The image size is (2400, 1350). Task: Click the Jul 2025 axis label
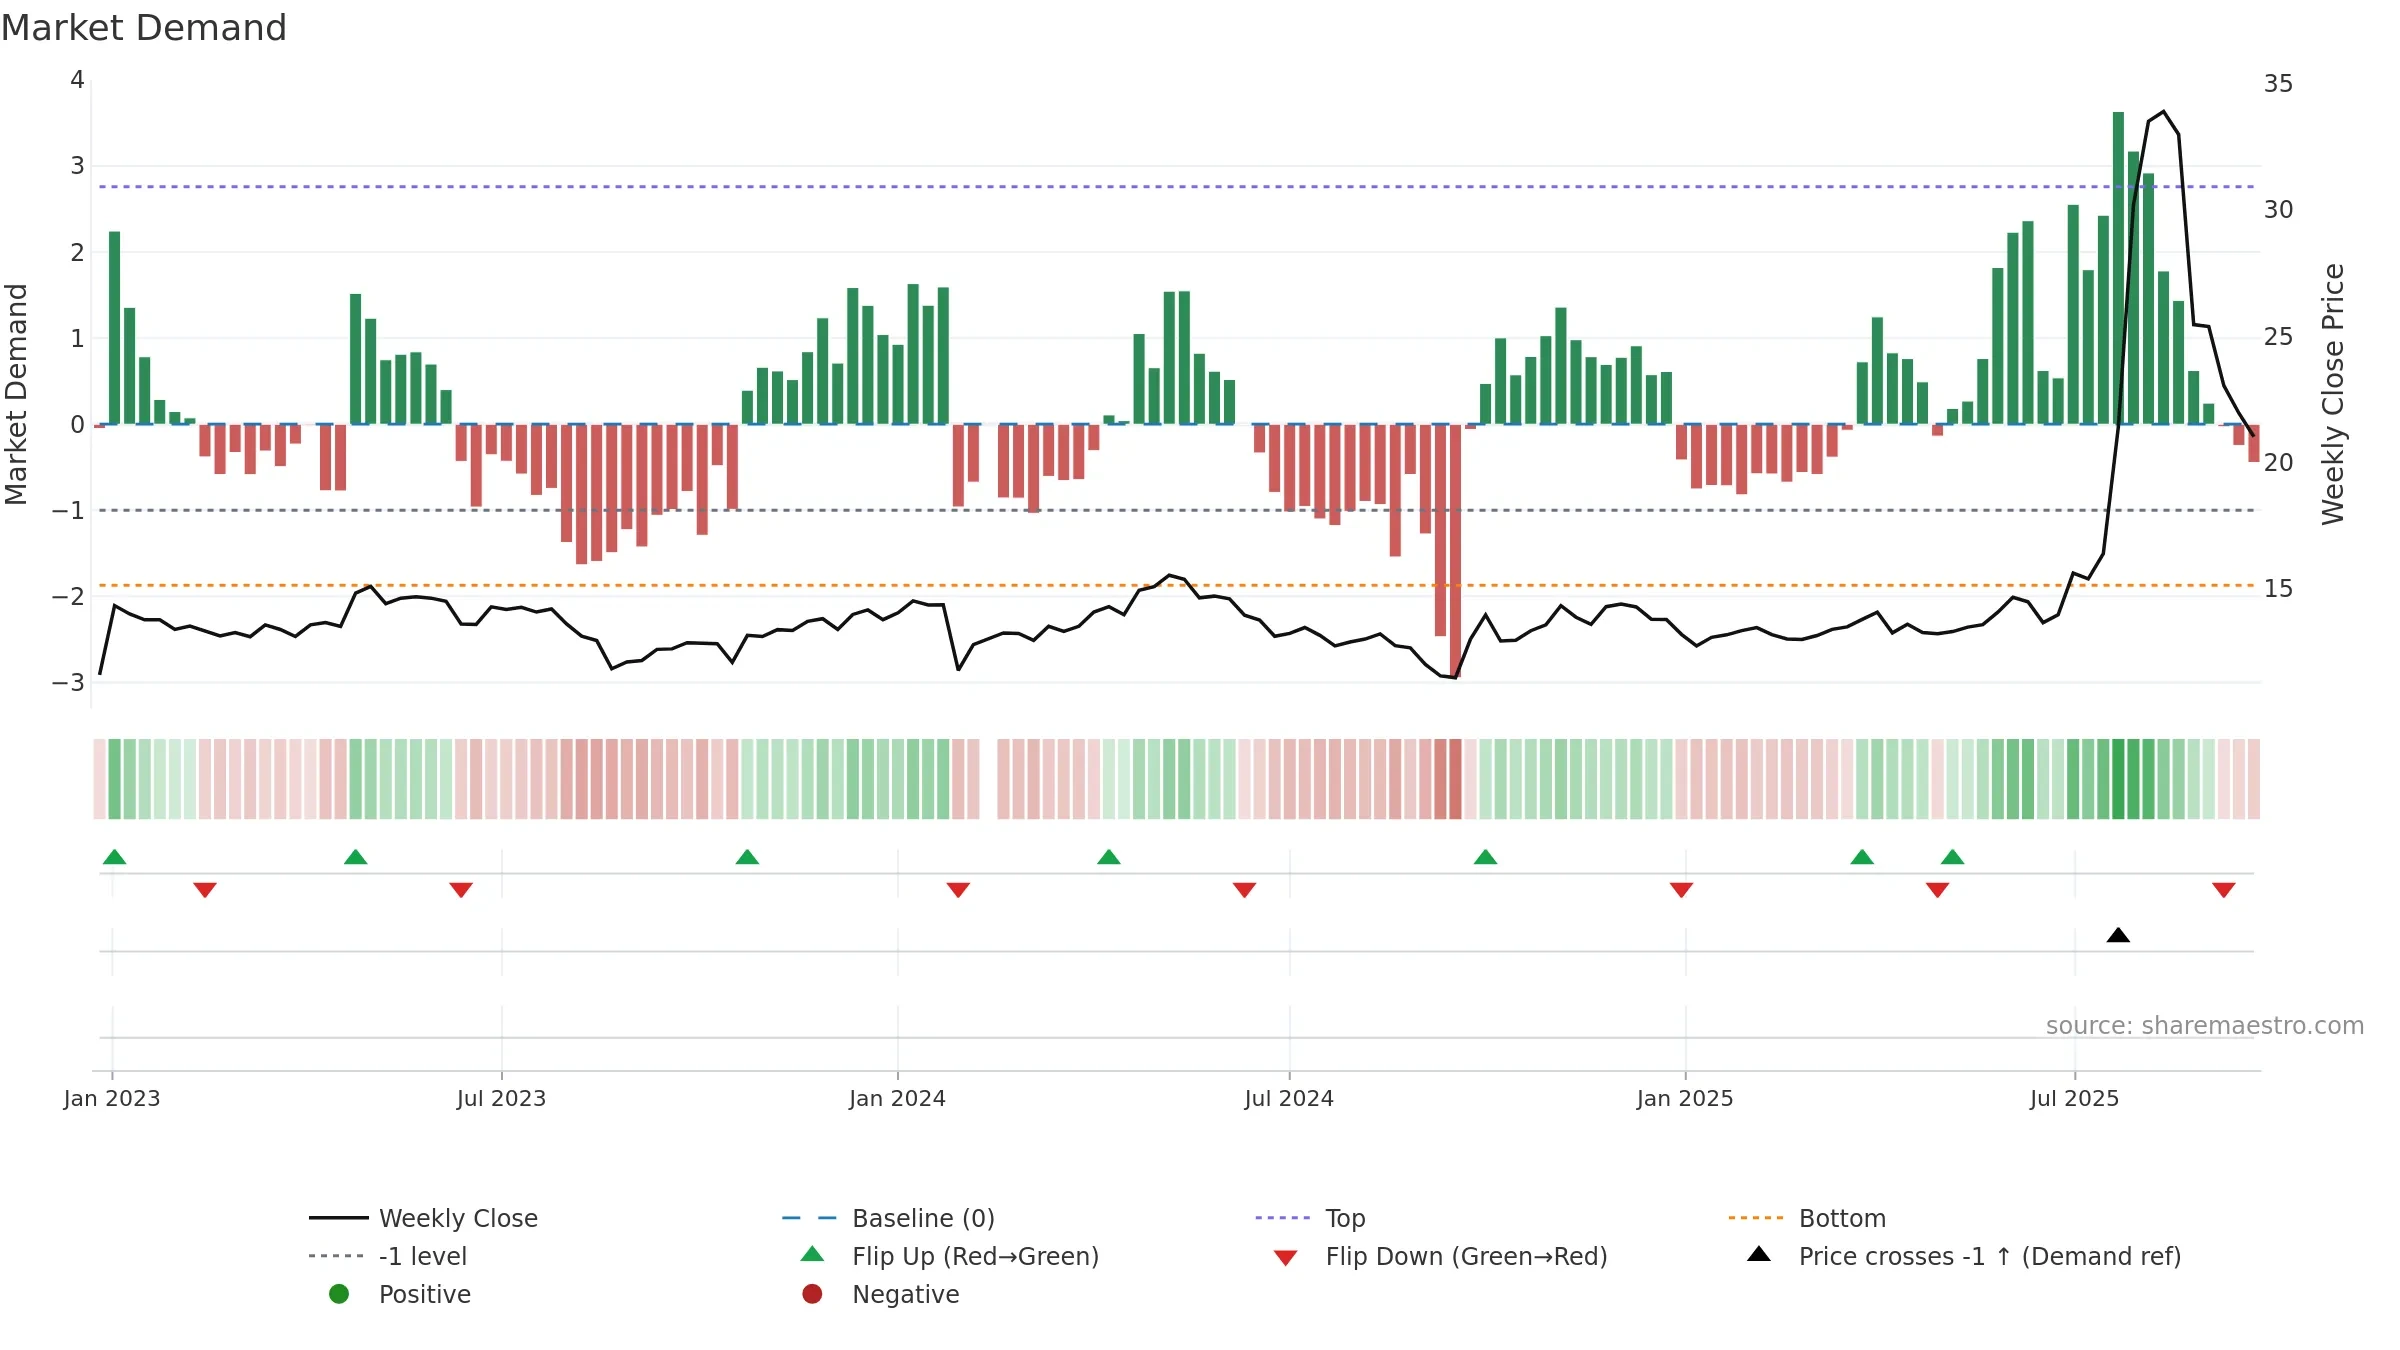2075,1099
